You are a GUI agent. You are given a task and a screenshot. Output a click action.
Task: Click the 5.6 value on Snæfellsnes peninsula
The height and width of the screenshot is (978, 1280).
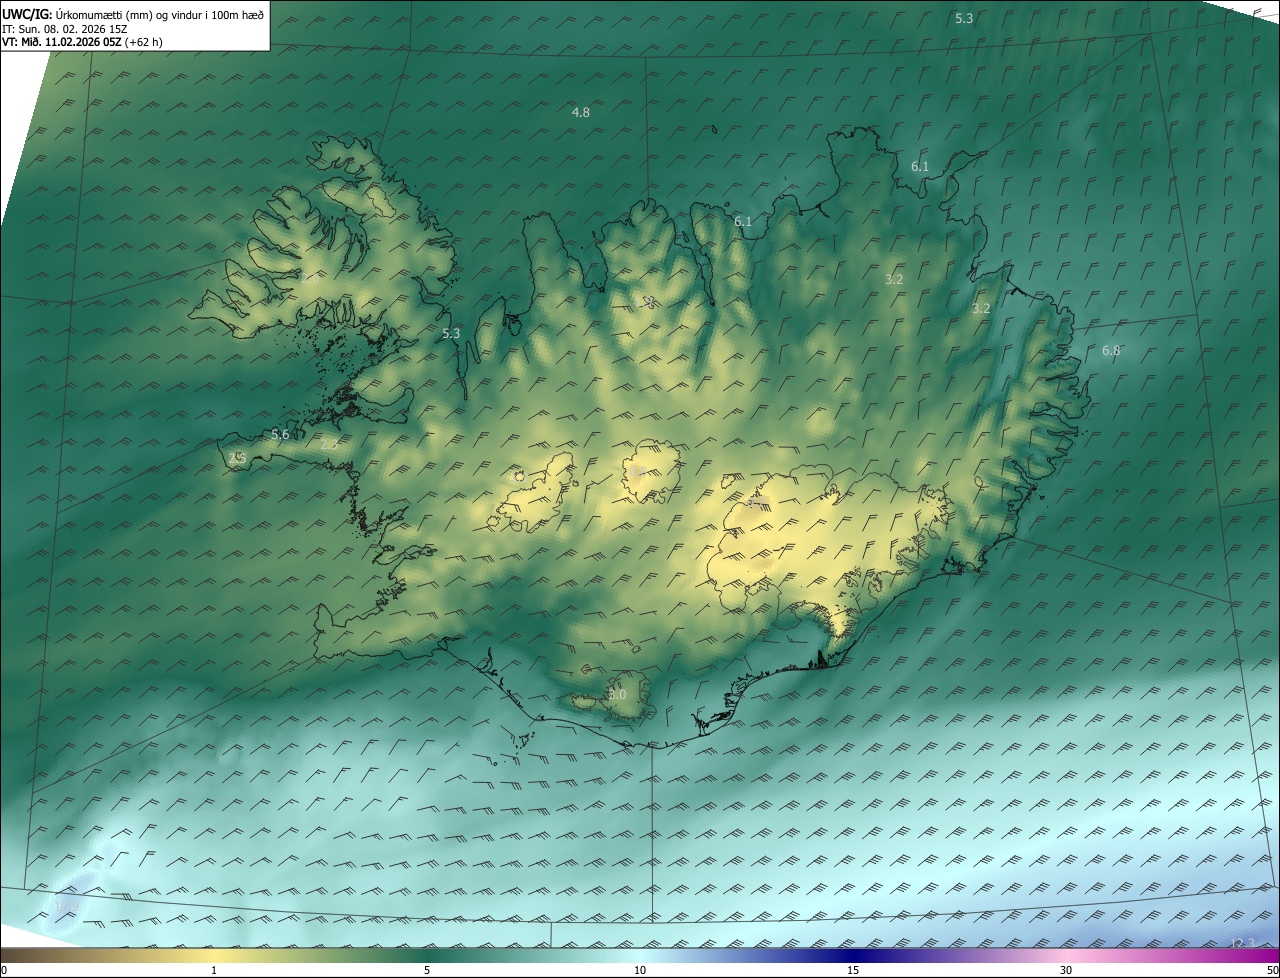pos(280,435)
